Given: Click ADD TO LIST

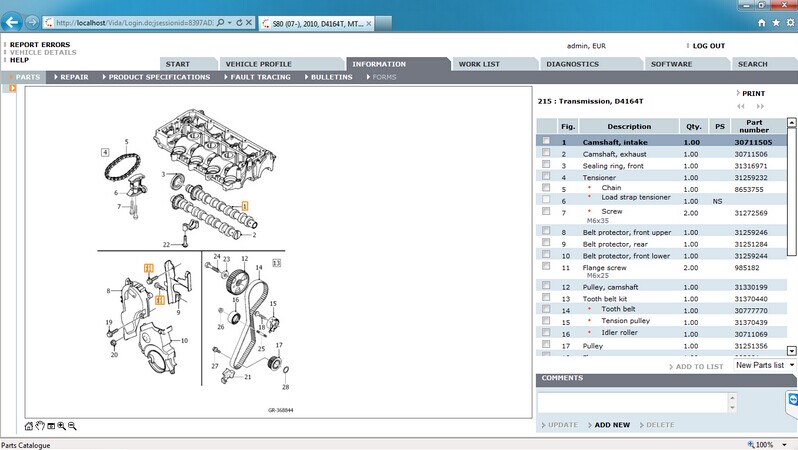Looking at the screenshot, I should [x=699, y=367].
